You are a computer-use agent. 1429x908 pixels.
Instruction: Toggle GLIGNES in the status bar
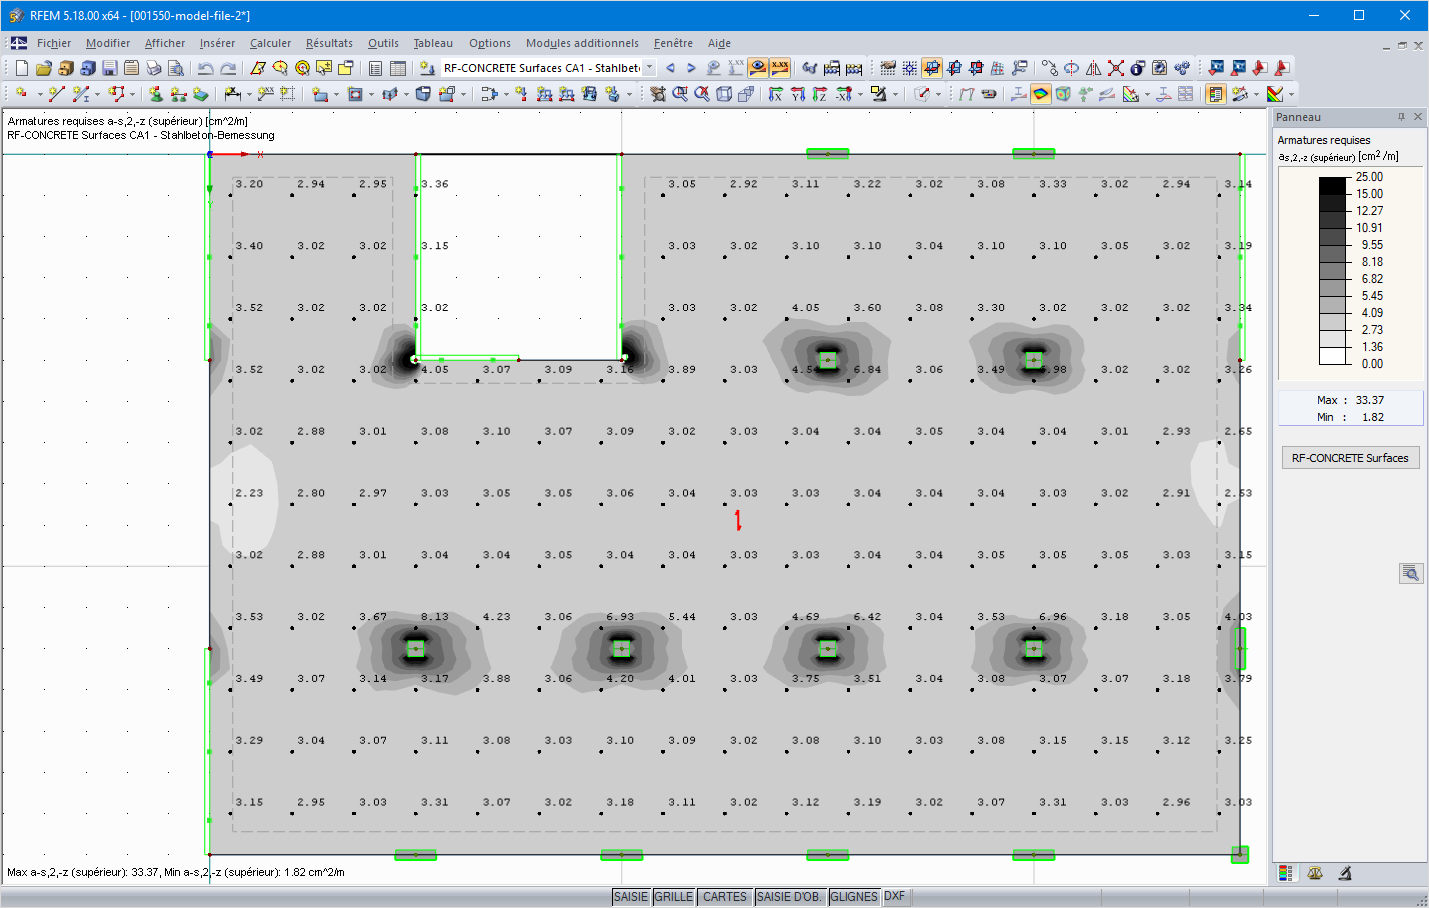pos(854,897)
